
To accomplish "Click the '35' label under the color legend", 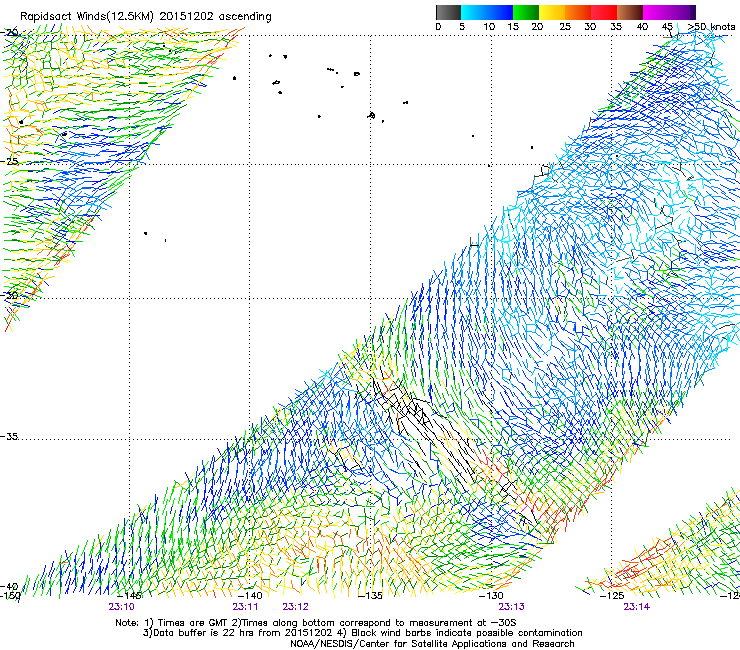I will 616,26.
